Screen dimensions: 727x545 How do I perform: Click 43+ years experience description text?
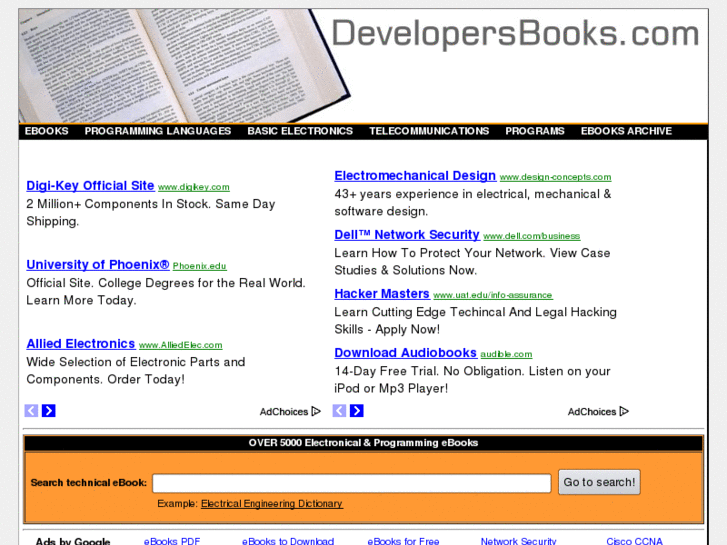(473, 203)
